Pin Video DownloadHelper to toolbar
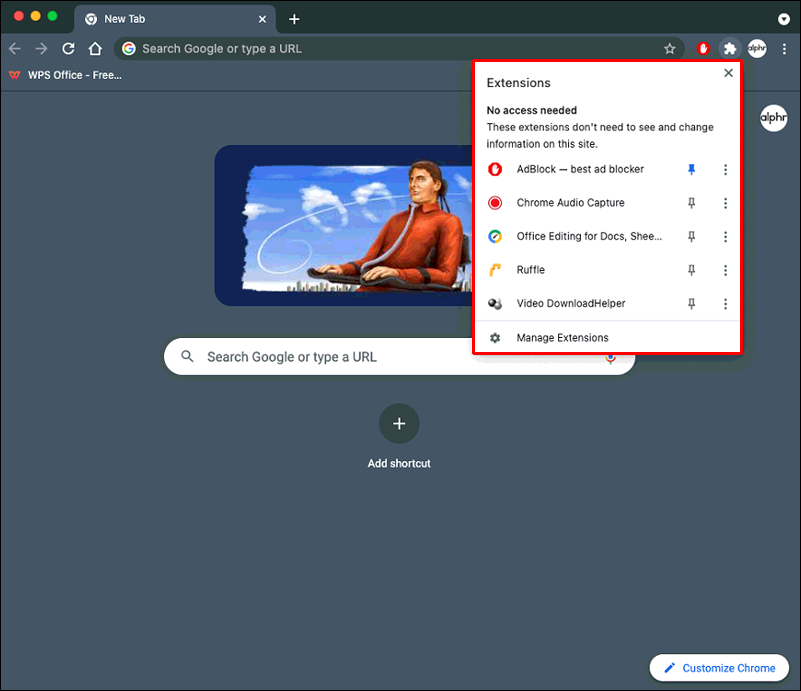 tap(691, 303)
